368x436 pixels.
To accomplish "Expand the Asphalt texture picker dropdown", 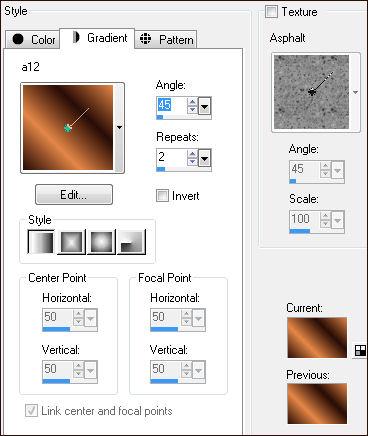I will coord(355,92).
